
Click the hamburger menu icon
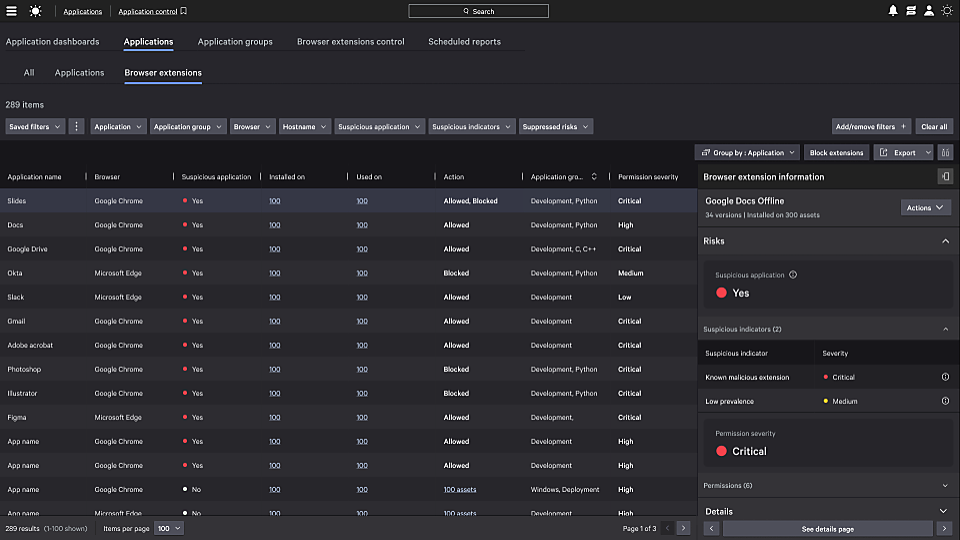pos(12,11)
